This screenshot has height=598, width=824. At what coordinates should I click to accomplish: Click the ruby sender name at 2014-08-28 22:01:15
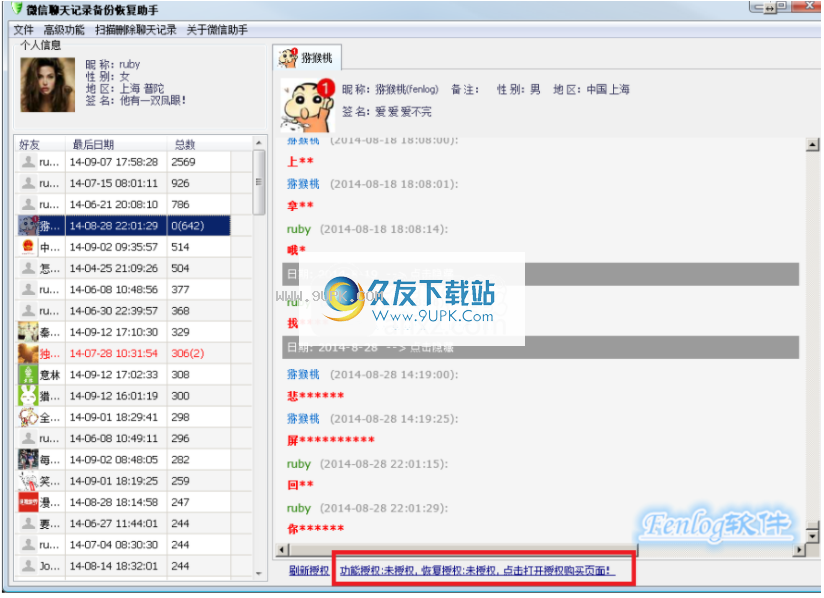[x=299, y=464]
